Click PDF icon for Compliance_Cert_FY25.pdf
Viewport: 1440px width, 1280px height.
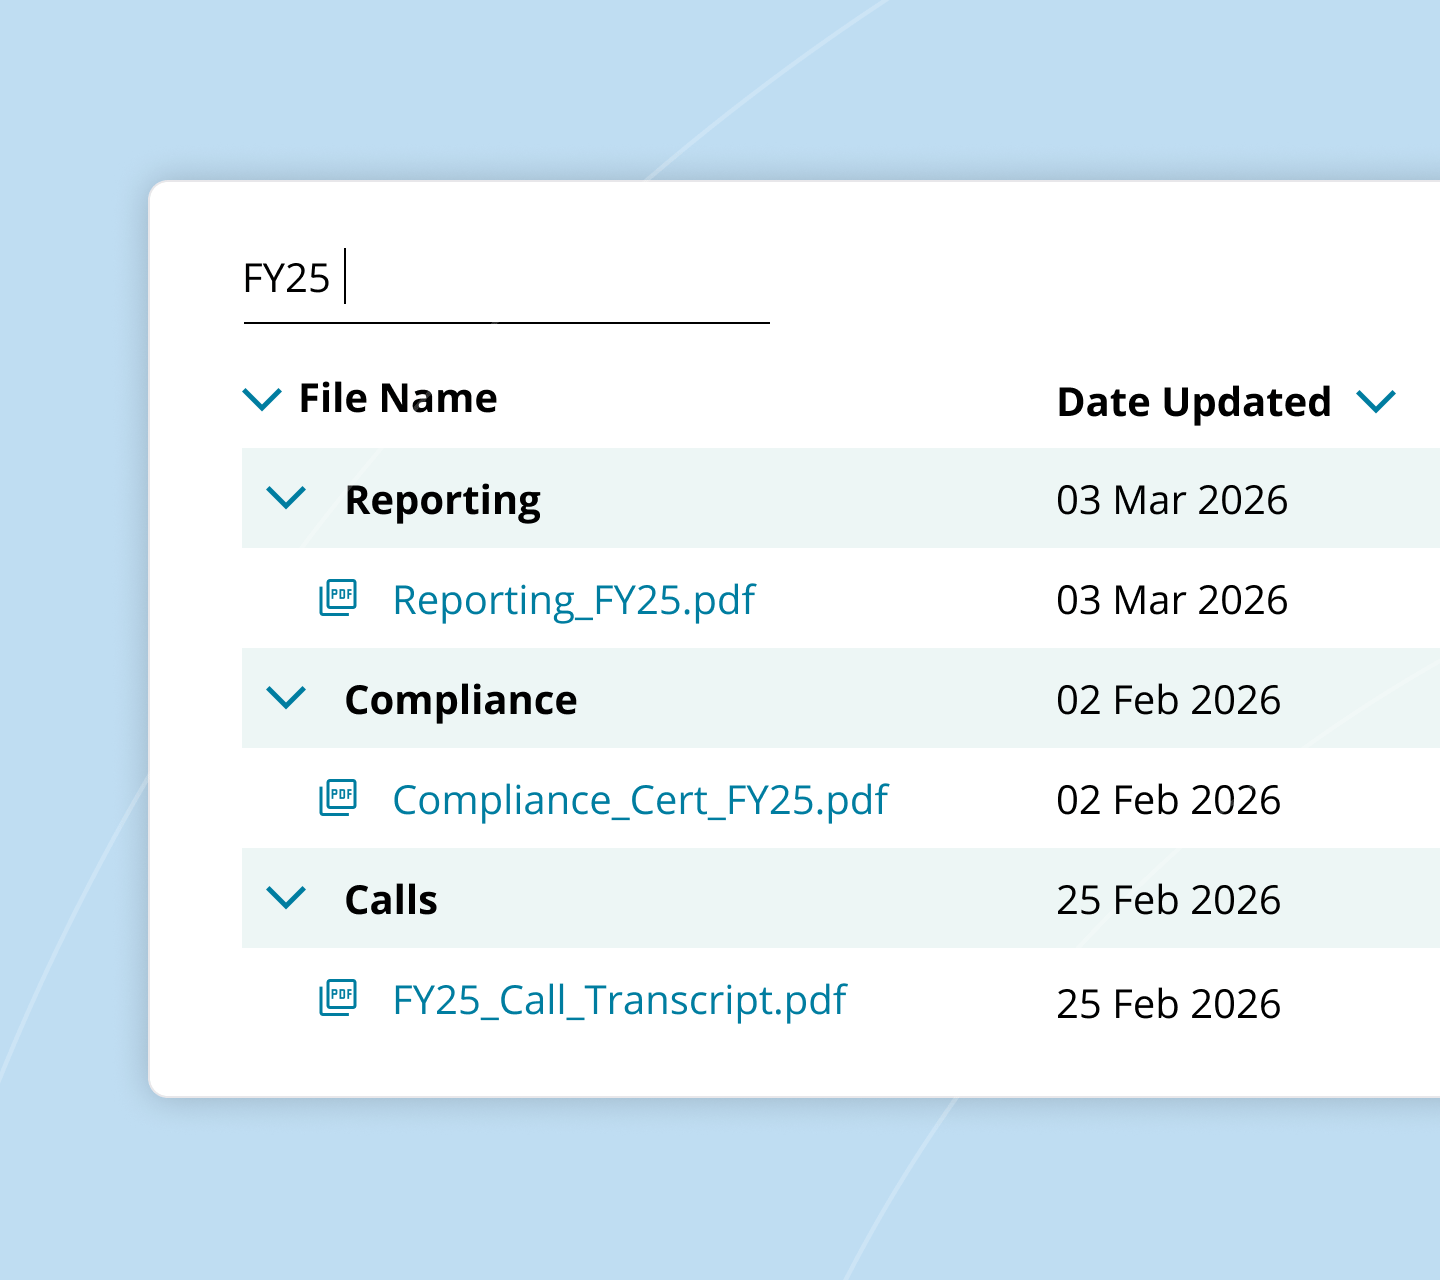click(338, 798)
